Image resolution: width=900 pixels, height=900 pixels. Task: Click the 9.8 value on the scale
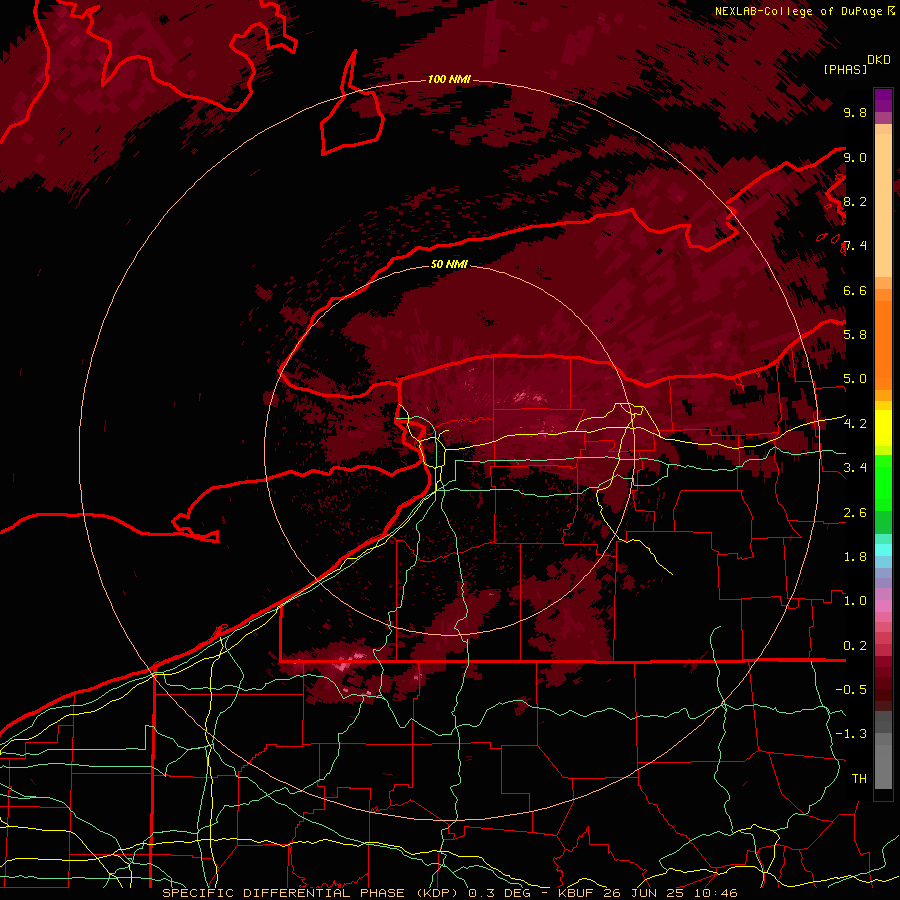click(855, 112)
